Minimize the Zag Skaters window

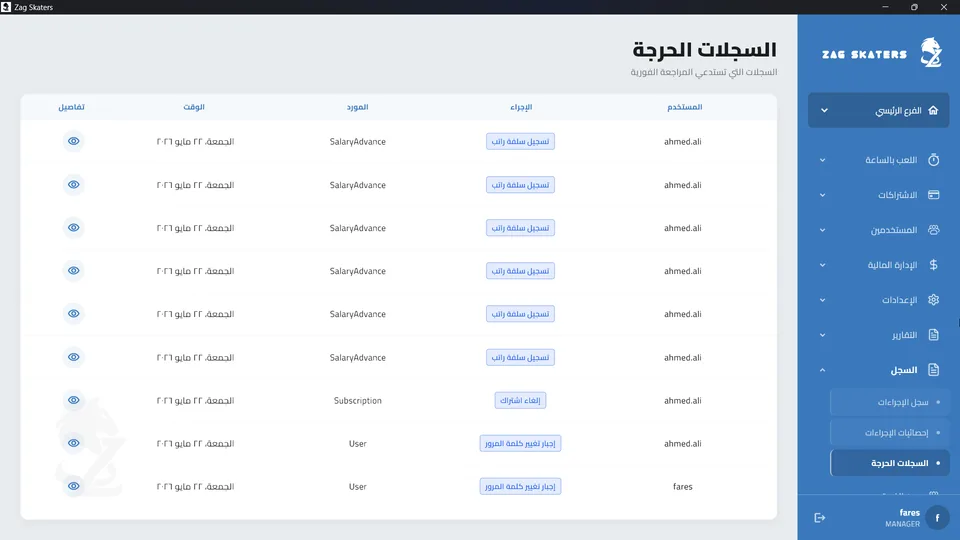885,7
